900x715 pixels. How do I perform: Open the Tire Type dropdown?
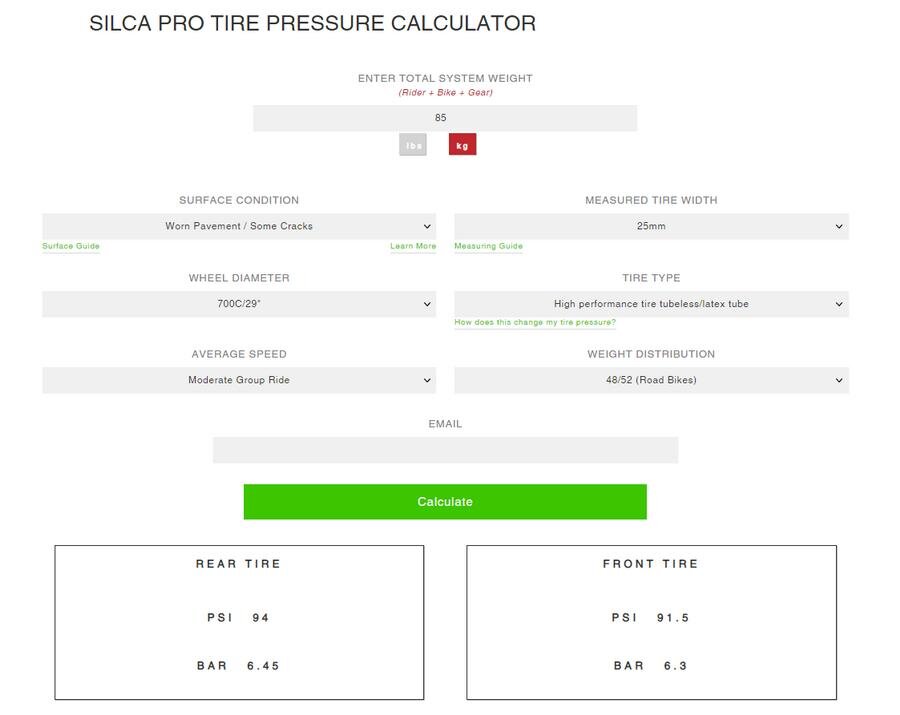(651, 304)
